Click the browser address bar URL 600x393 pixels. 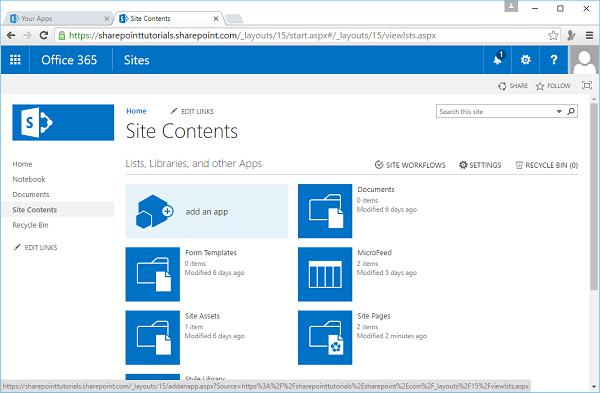tap(253, 36)
